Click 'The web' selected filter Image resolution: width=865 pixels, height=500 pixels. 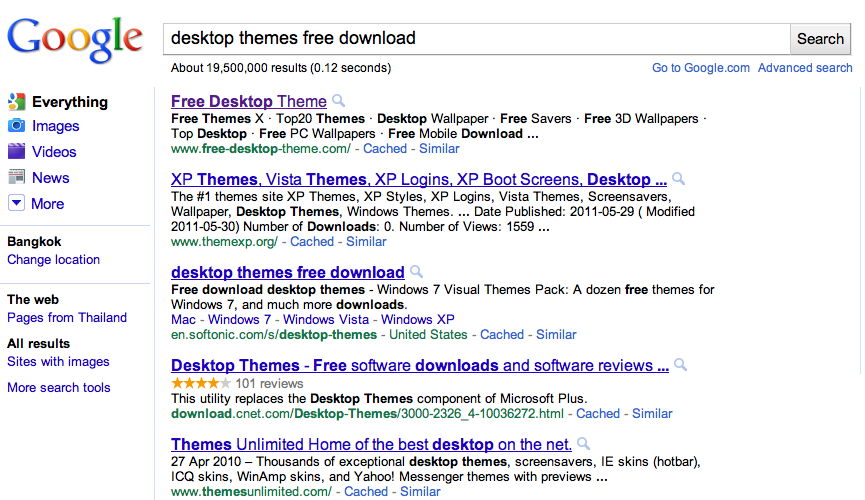(33, 300)
